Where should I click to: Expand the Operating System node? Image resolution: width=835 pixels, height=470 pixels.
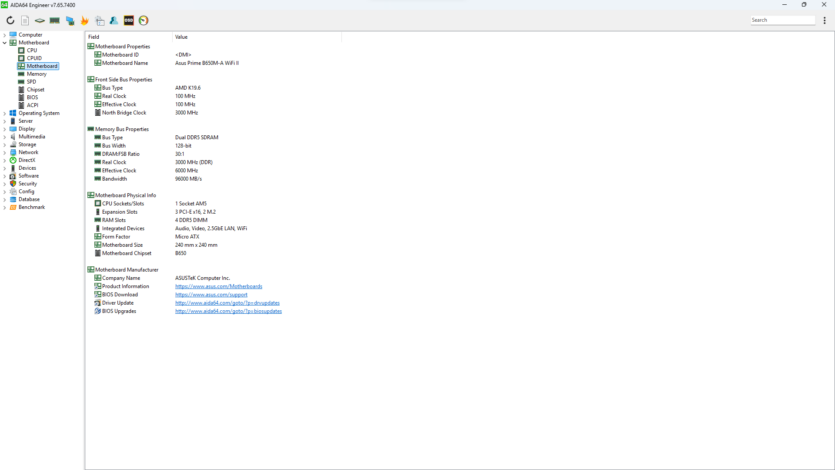[x=5, y=113]
